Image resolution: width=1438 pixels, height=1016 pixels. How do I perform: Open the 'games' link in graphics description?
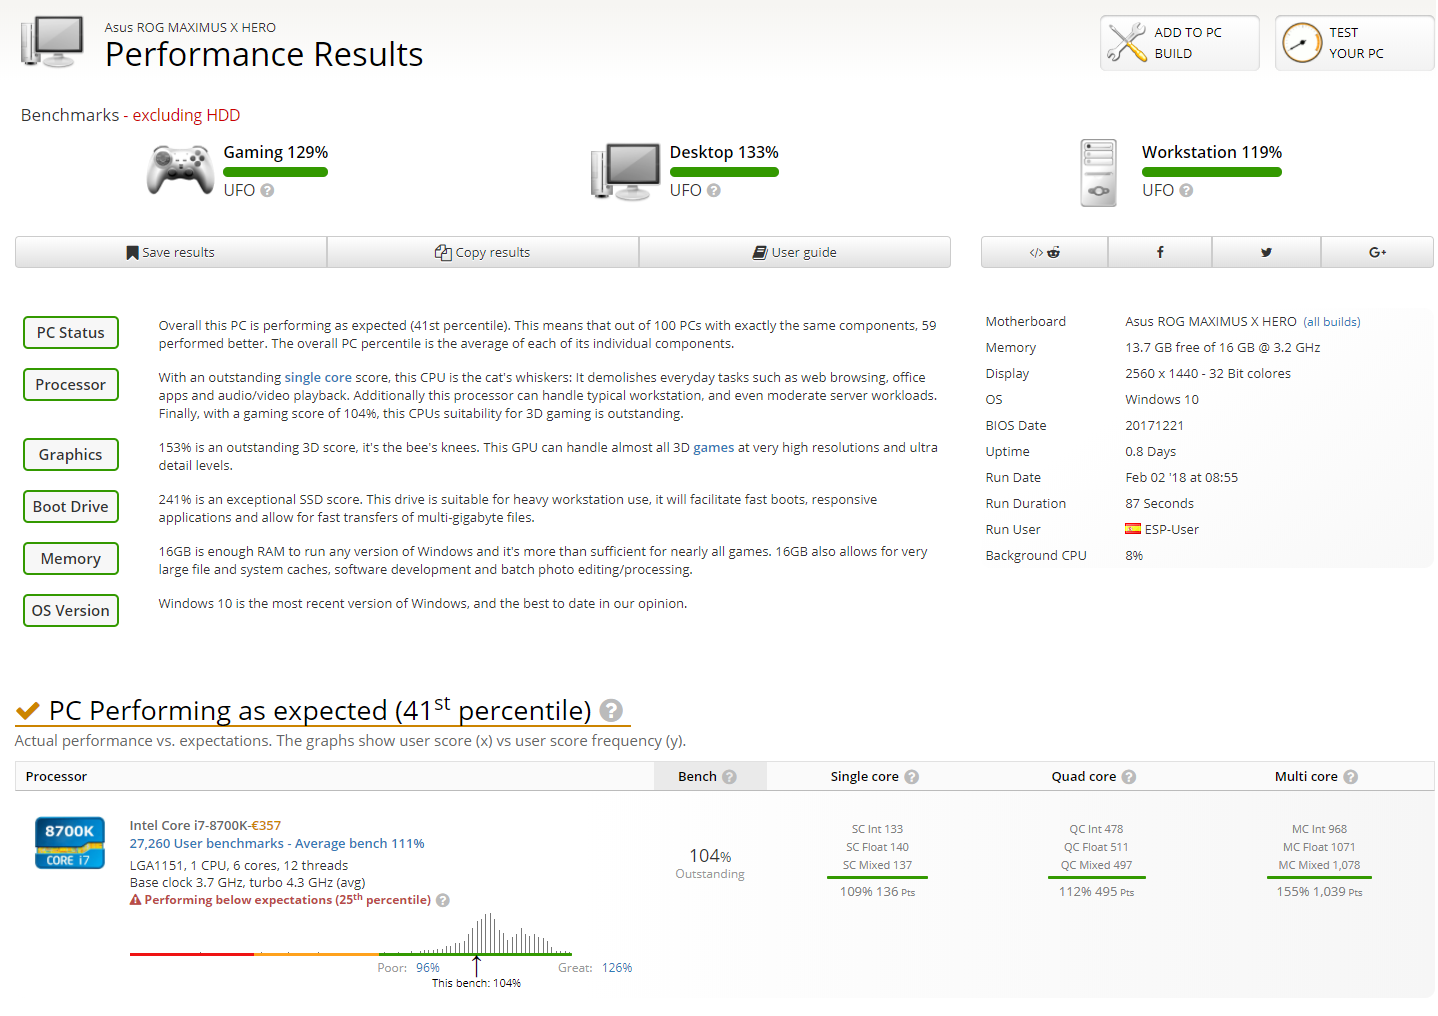[x=714, y=447]
